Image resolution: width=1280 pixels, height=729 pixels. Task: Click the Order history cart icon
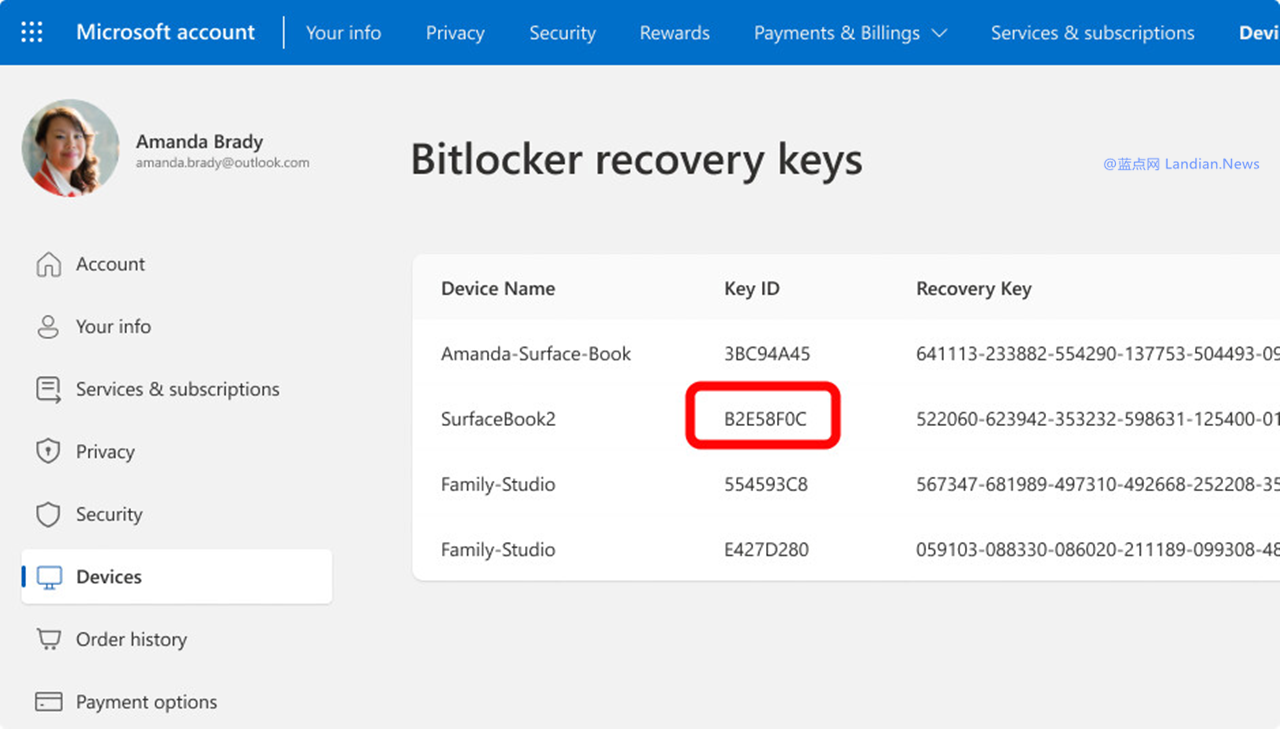[x=48, y=639]
